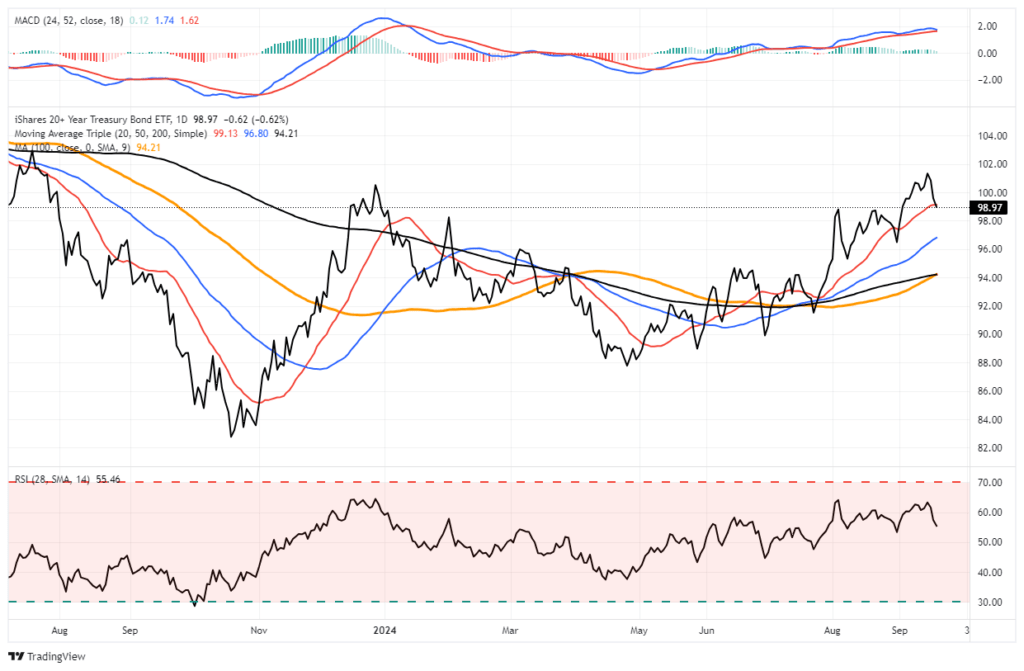Click the Nov label on time axis

[258, 632]
